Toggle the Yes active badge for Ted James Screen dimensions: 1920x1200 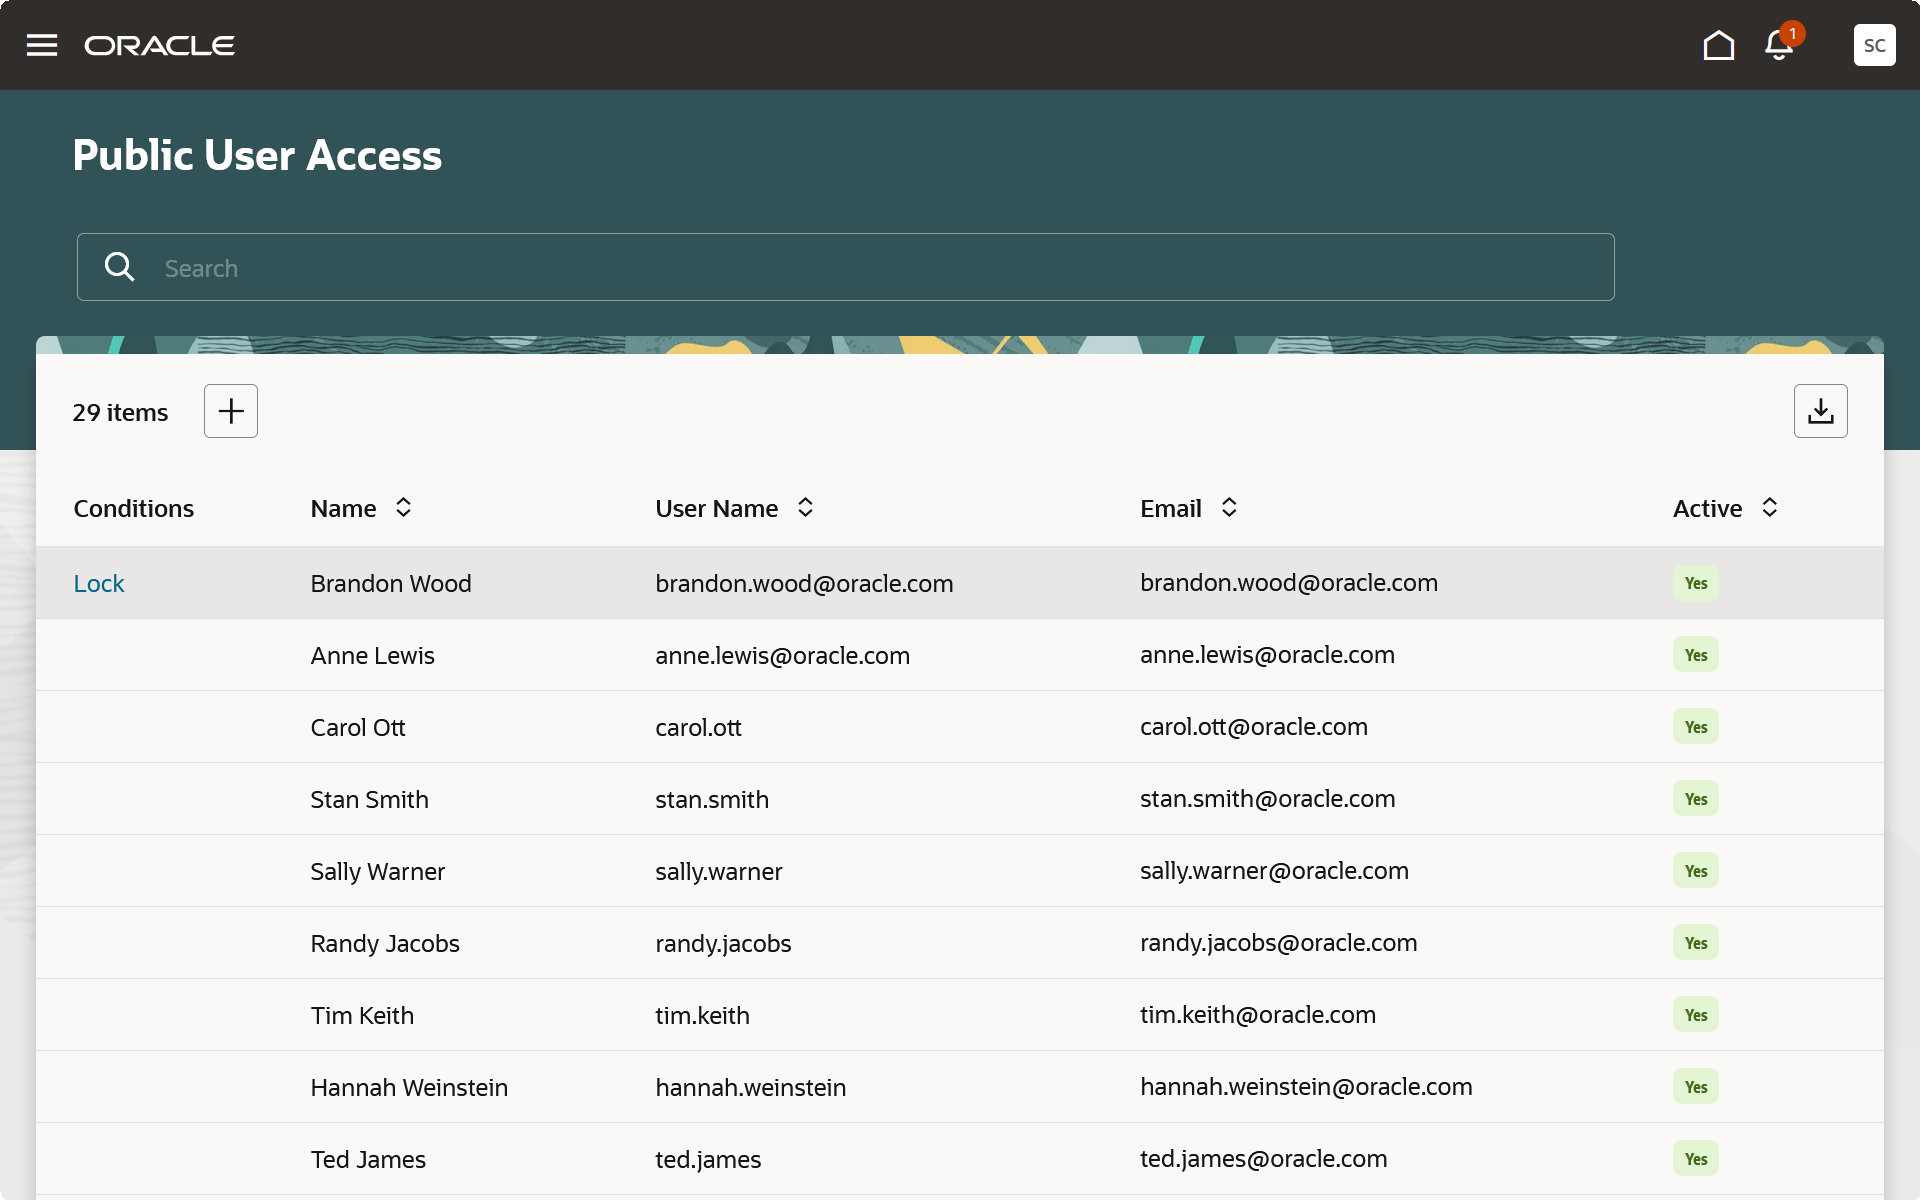tap(1695, 1158)
